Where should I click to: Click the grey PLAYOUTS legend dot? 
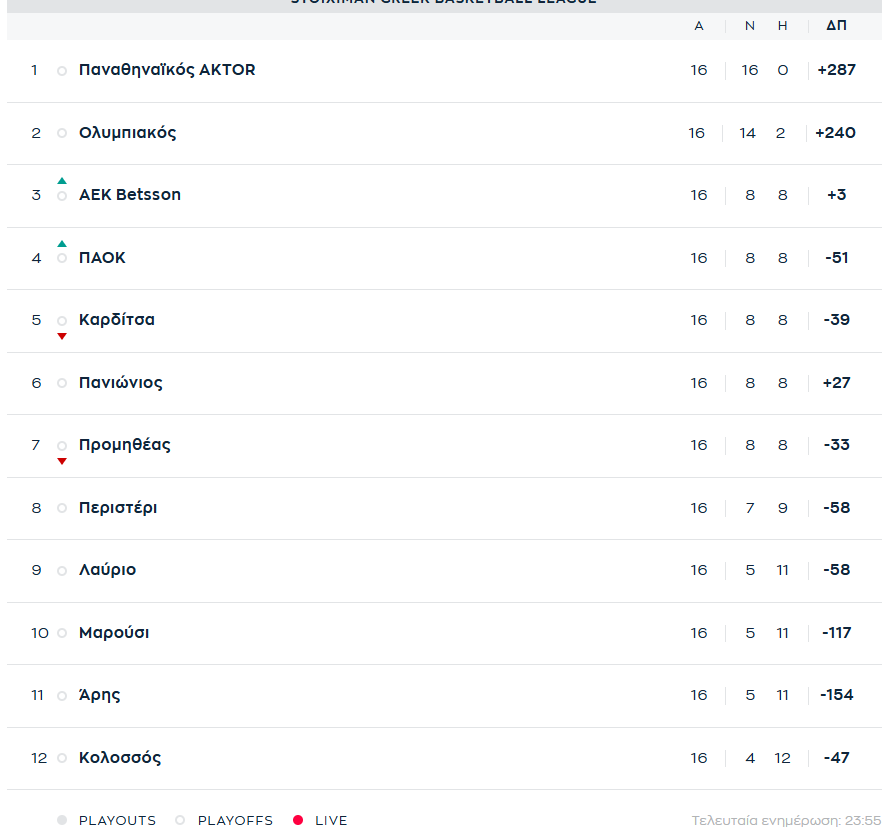pyautogui.click(x=62, y=820)
